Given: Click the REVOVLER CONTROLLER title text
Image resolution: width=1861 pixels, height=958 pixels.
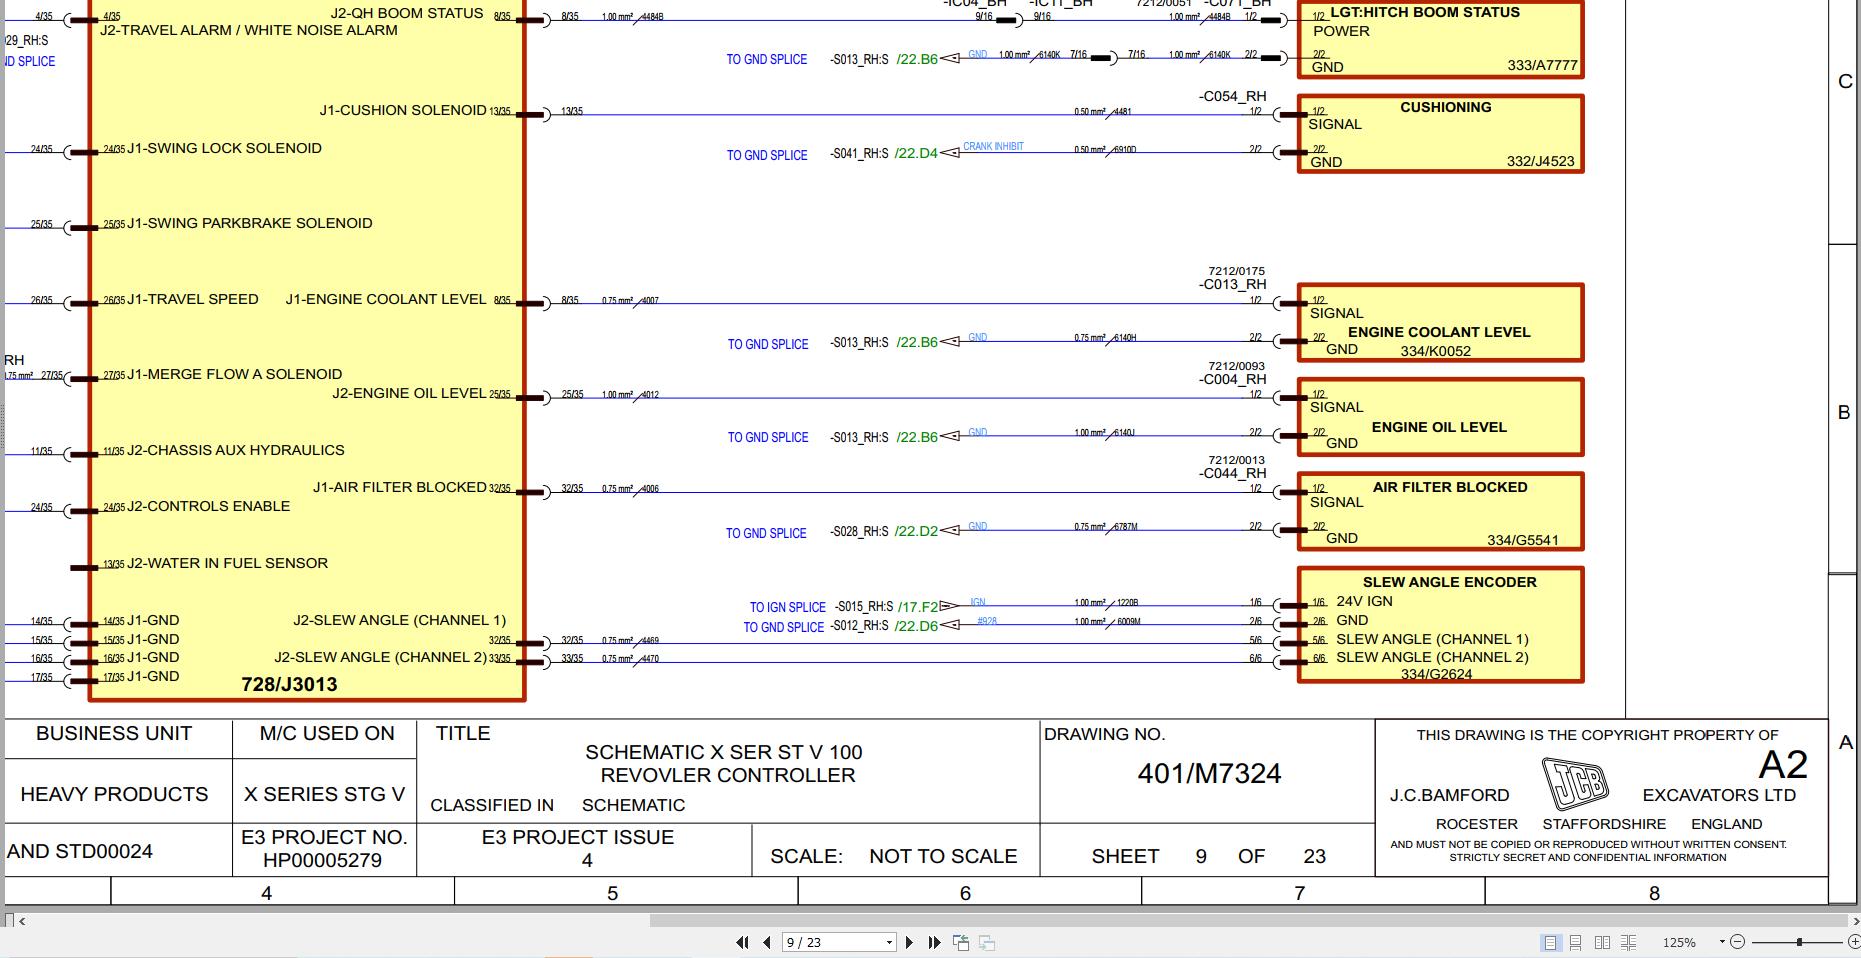Looking at the screenshot, I should coord(728,775).
